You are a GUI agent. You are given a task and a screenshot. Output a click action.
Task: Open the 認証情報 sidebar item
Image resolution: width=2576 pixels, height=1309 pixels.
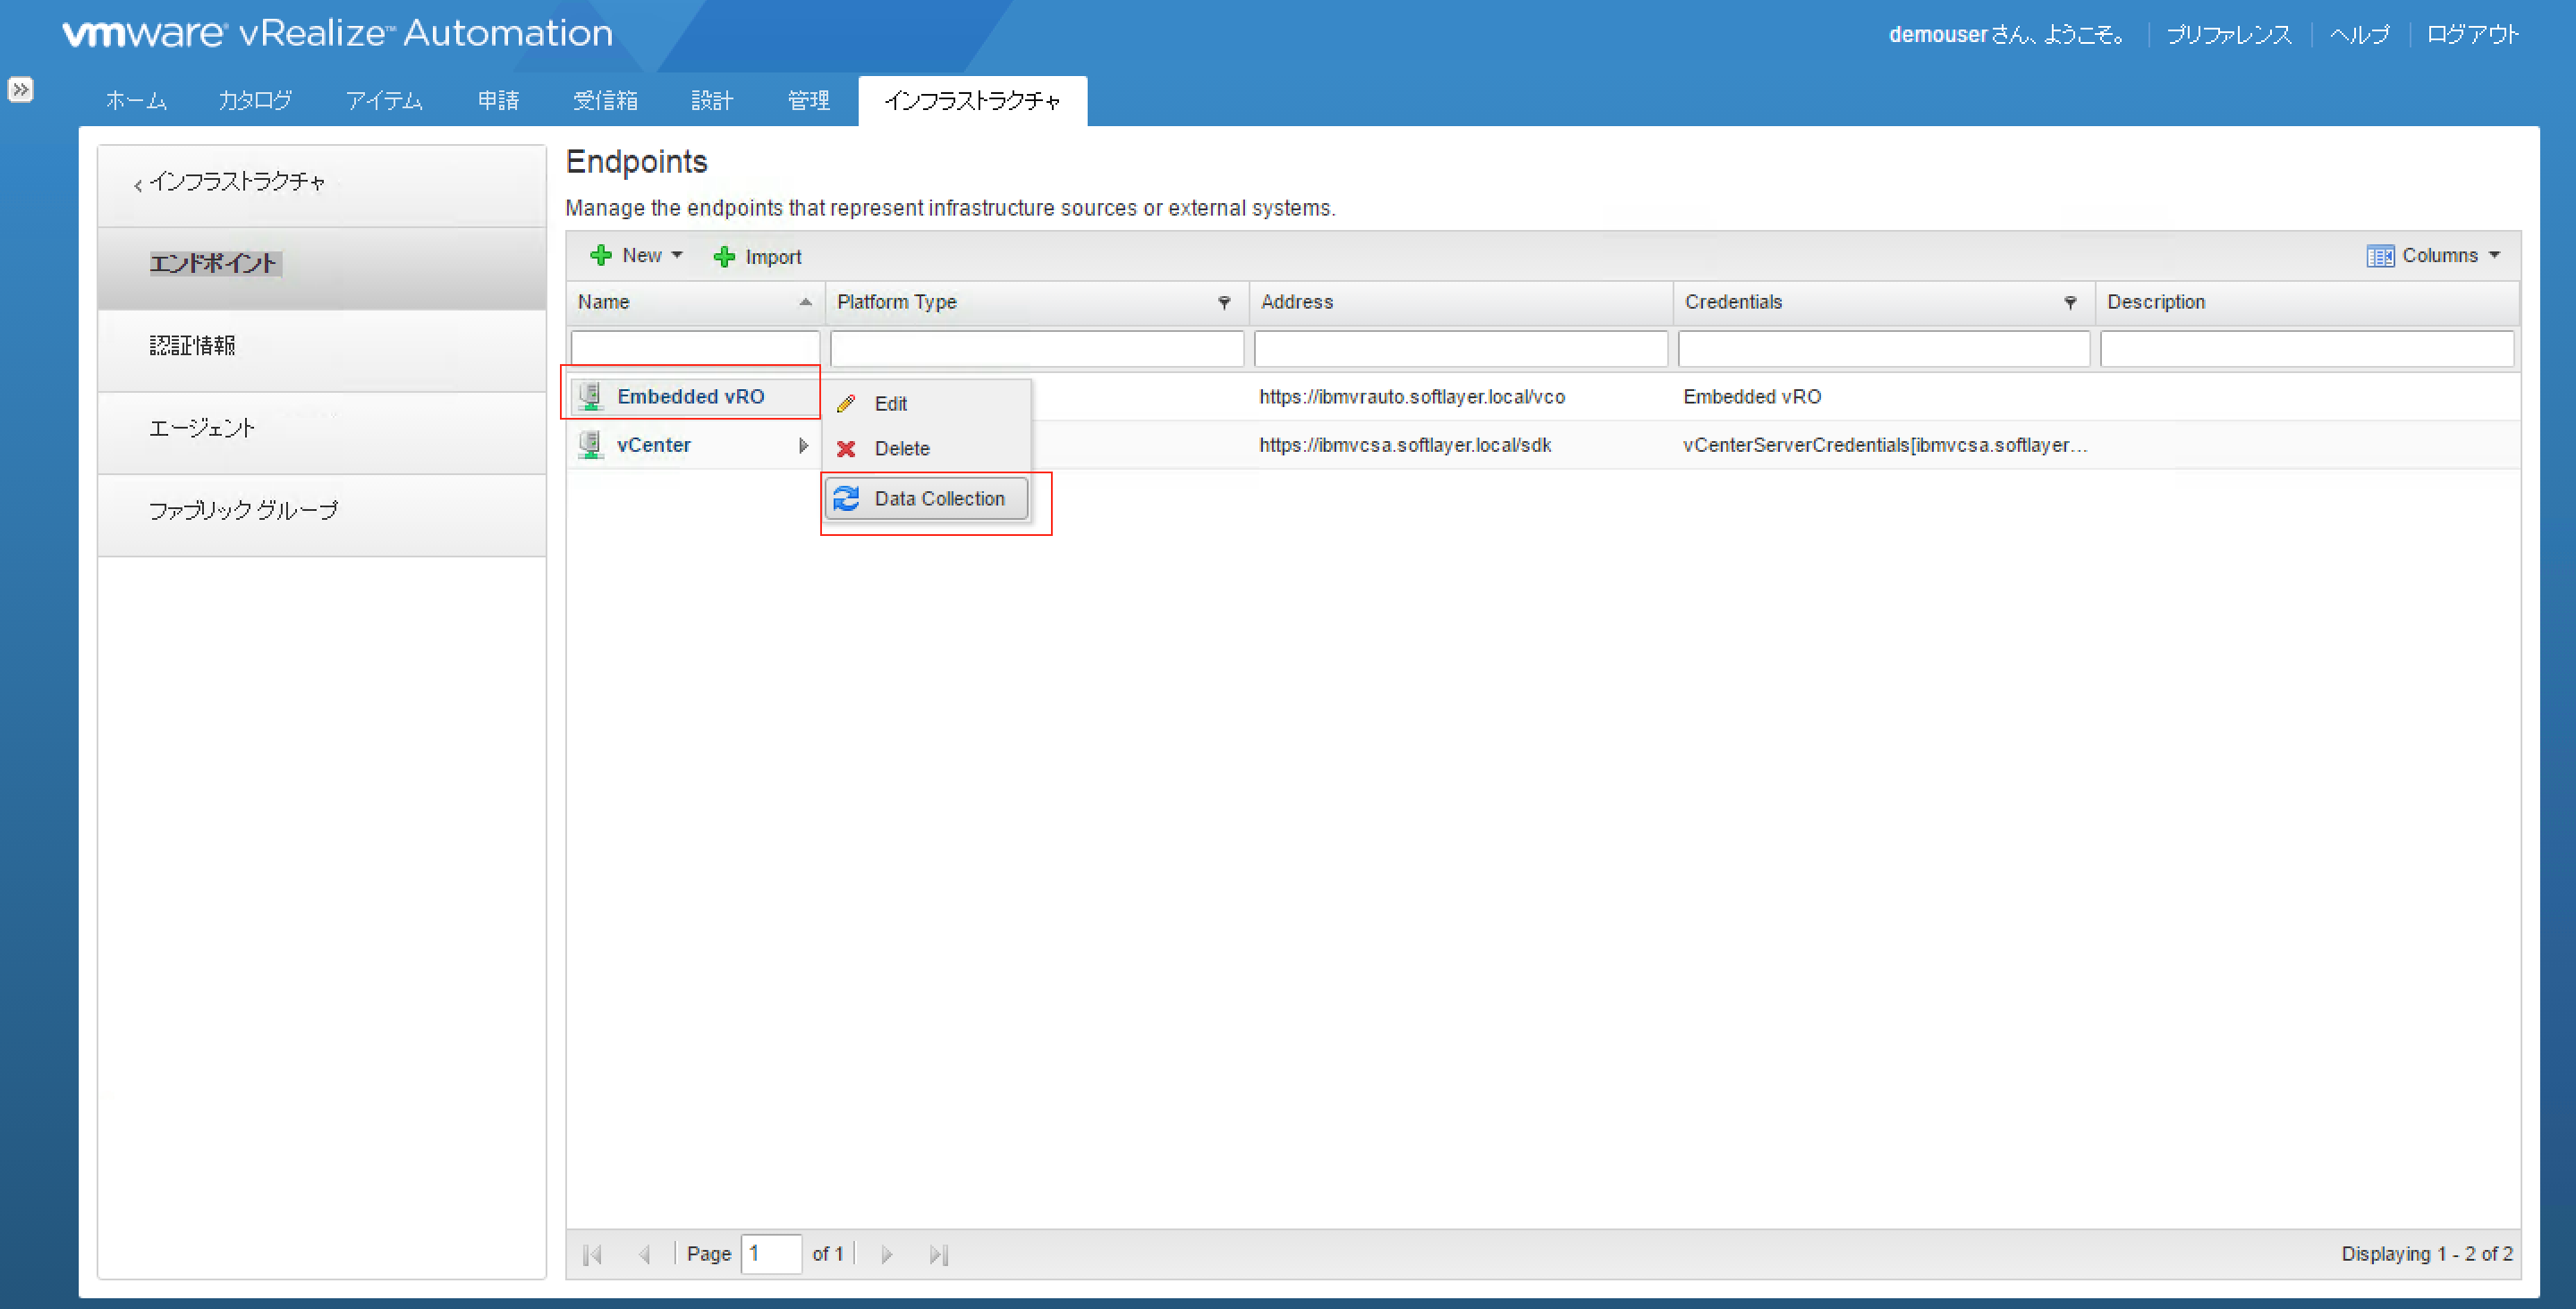point(192,346)
